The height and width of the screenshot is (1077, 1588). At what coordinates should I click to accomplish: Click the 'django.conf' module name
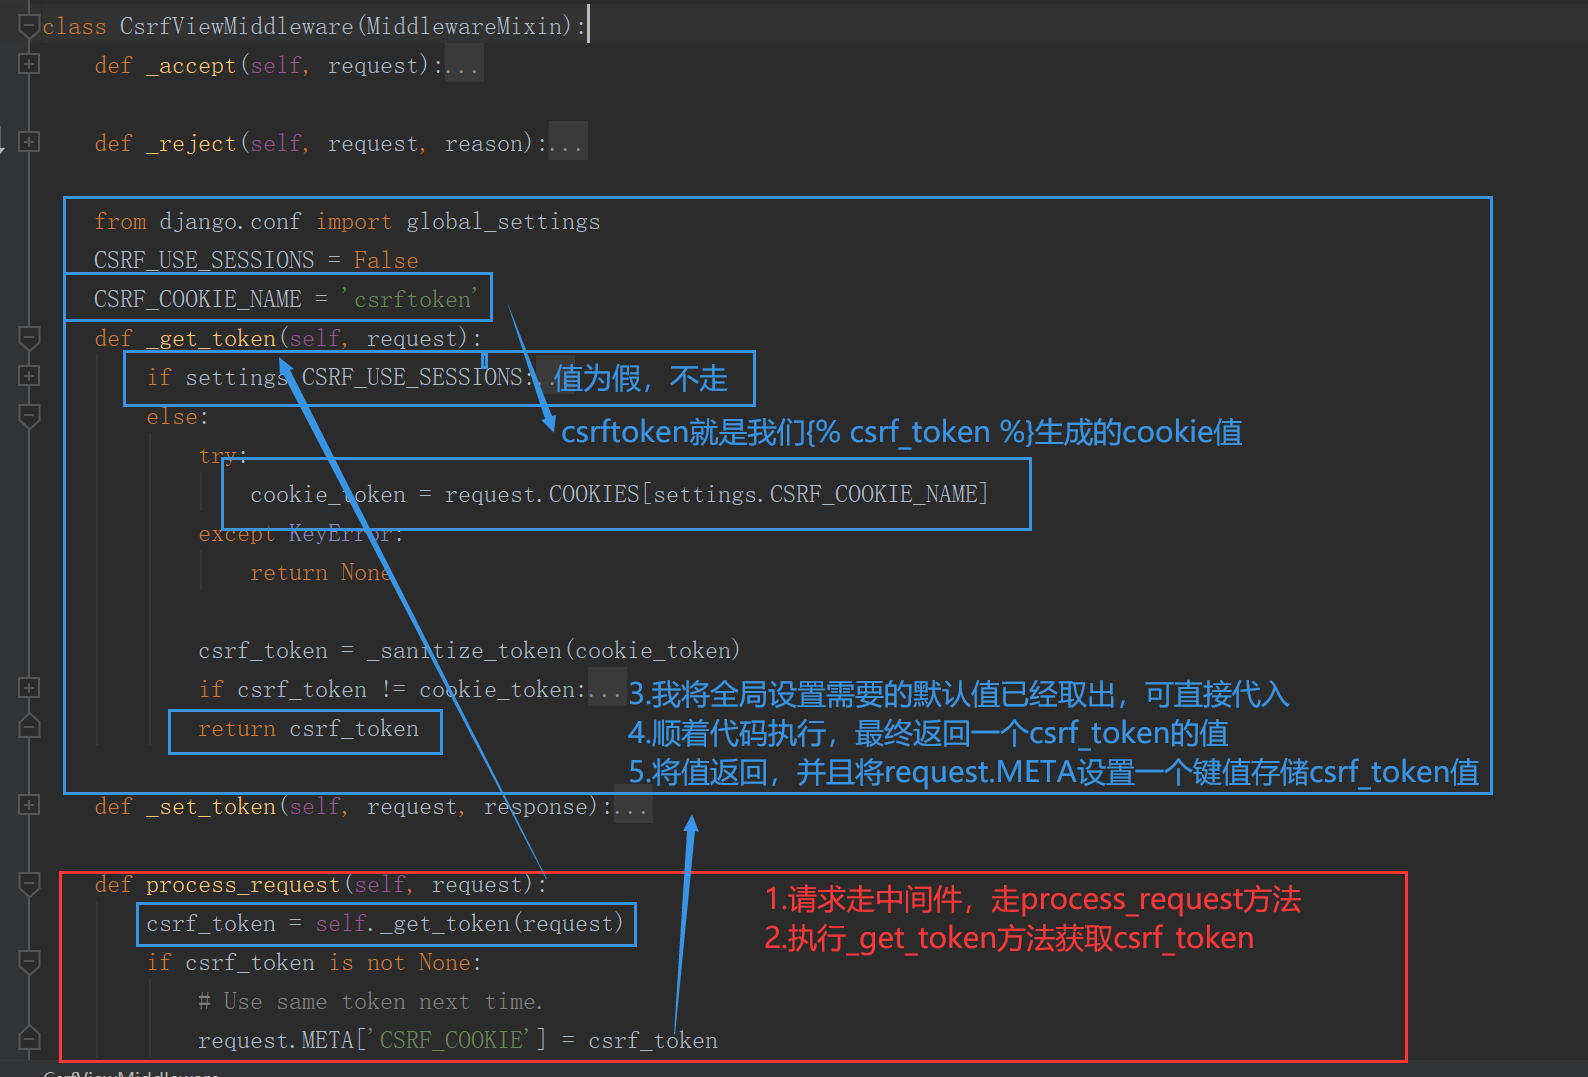coord(230,221)
